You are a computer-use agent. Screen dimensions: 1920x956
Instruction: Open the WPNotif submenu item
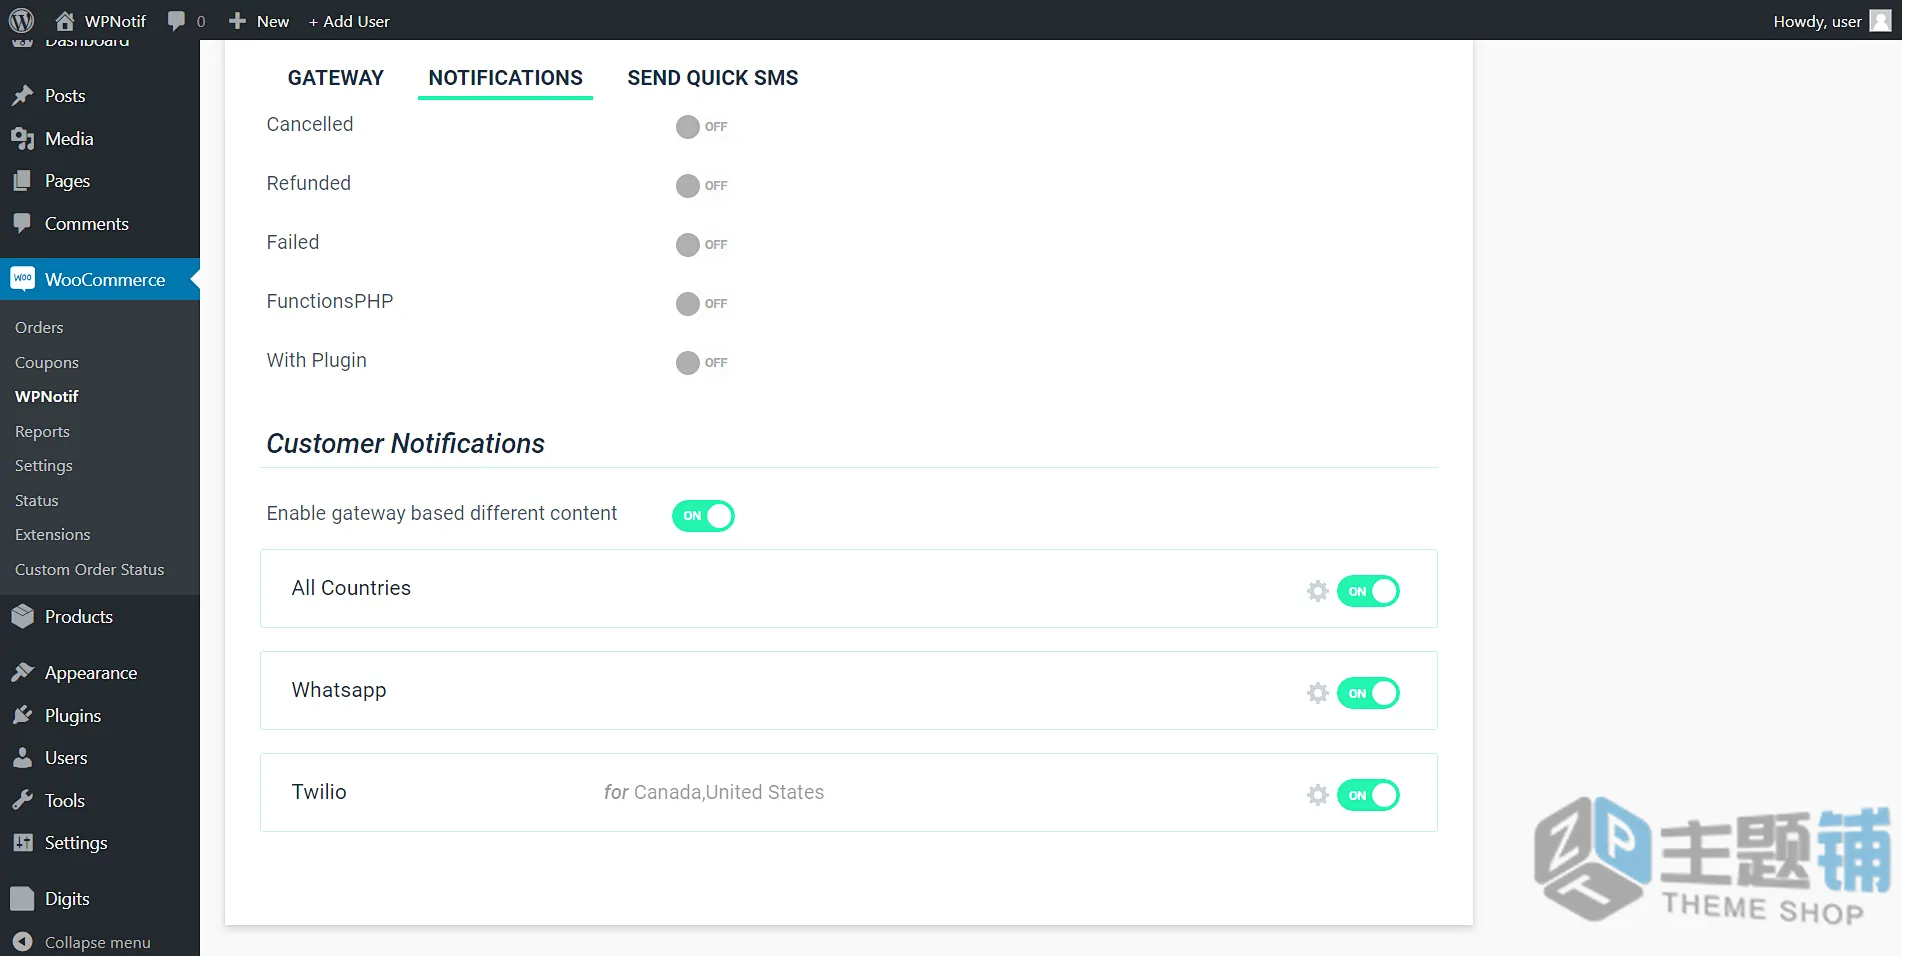click(x=47, y=396)
